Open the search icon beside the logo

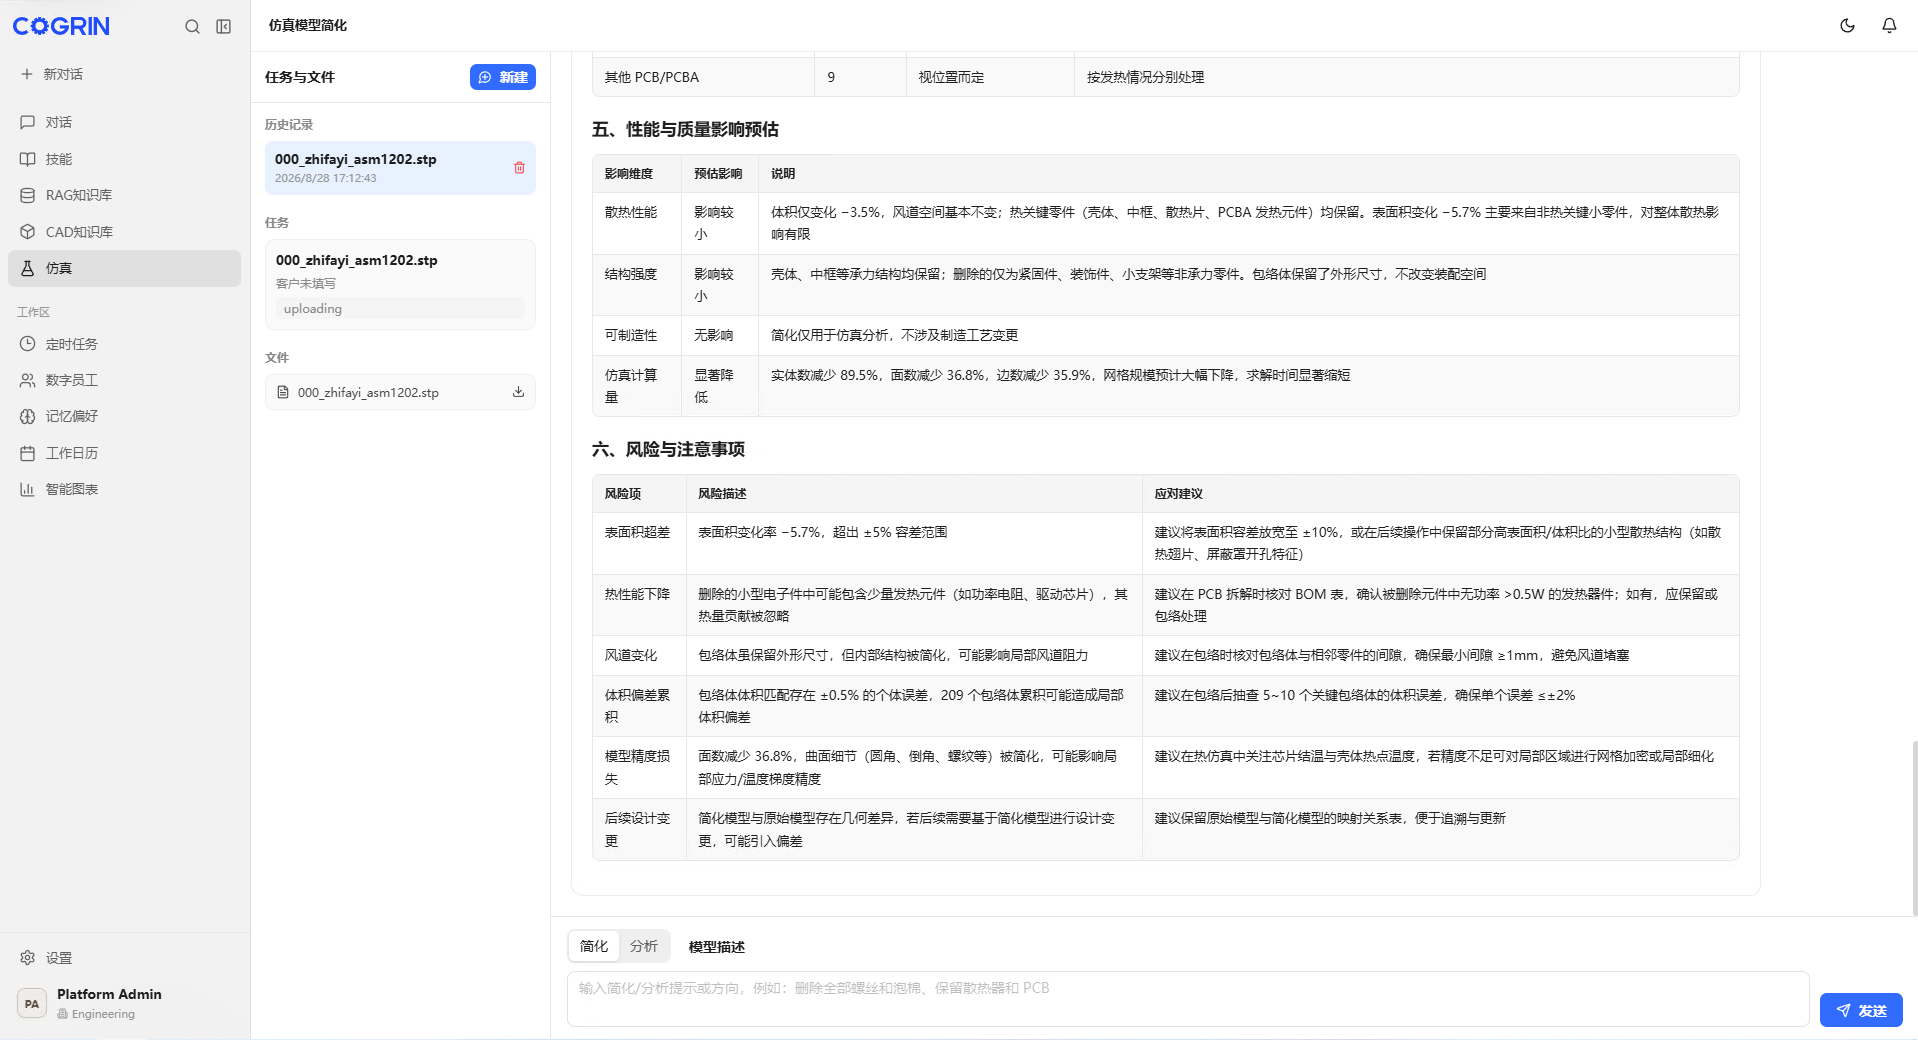tap(192, 27)
